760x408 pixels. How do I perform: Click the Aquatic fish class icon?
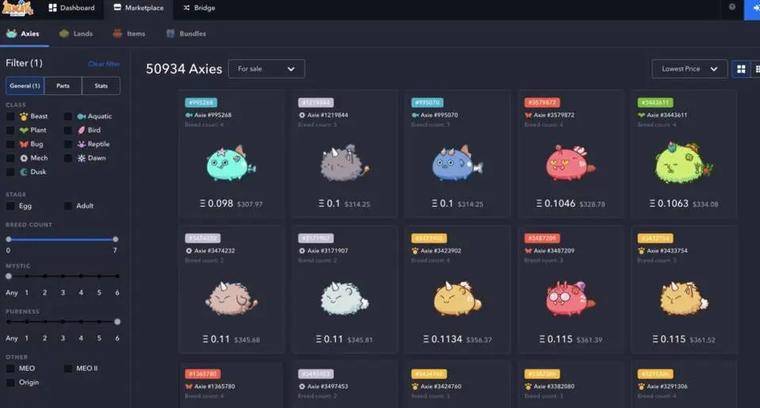81,116
